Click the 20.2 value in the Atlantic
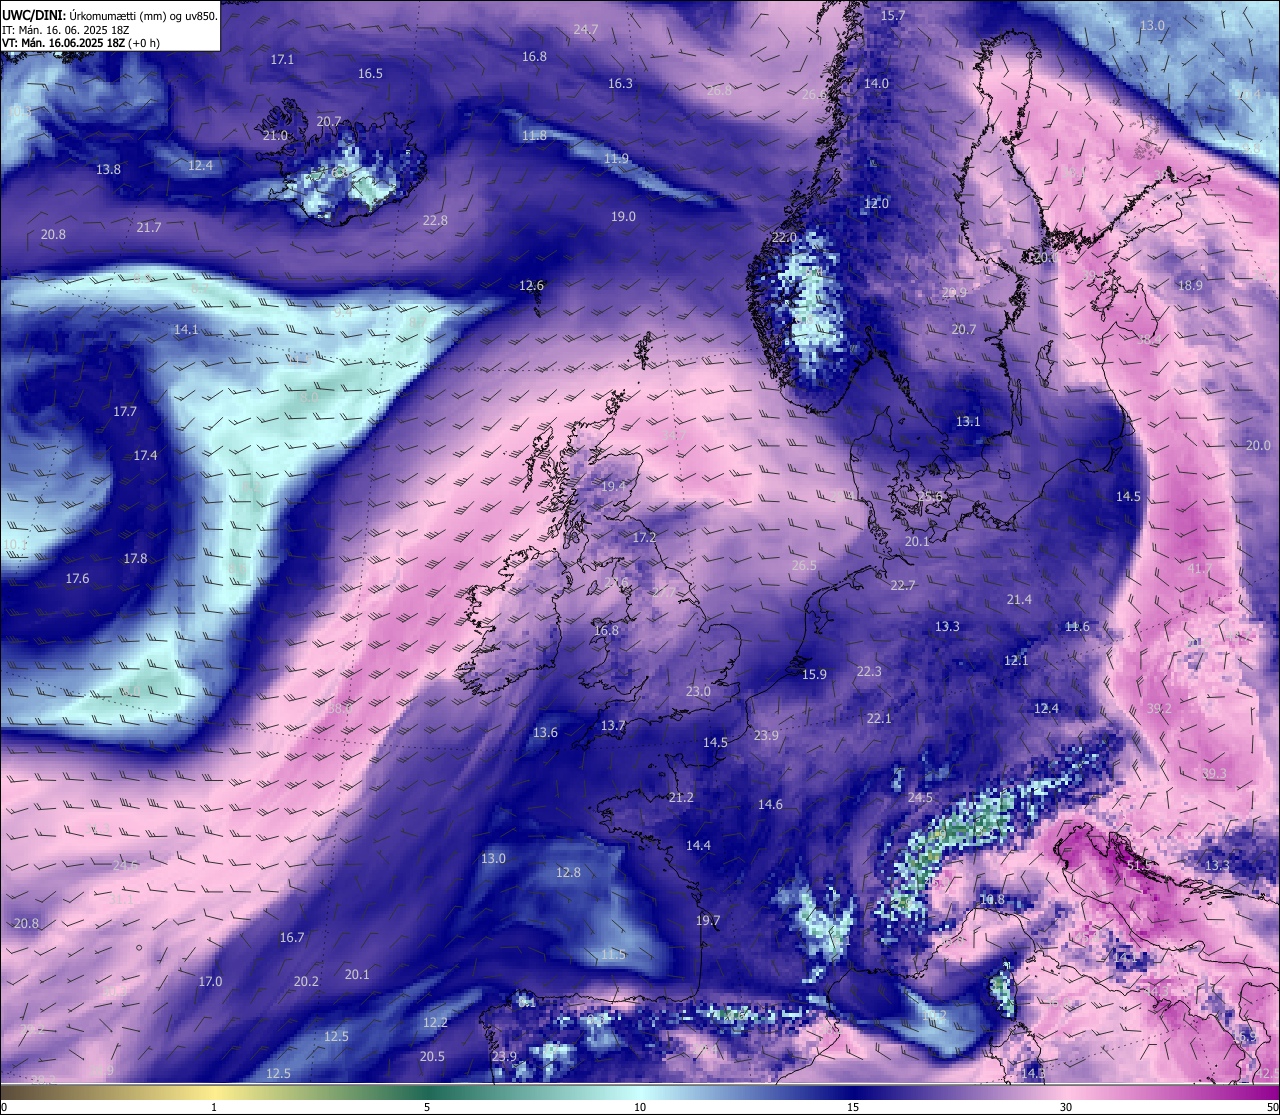 click(306, 981)
